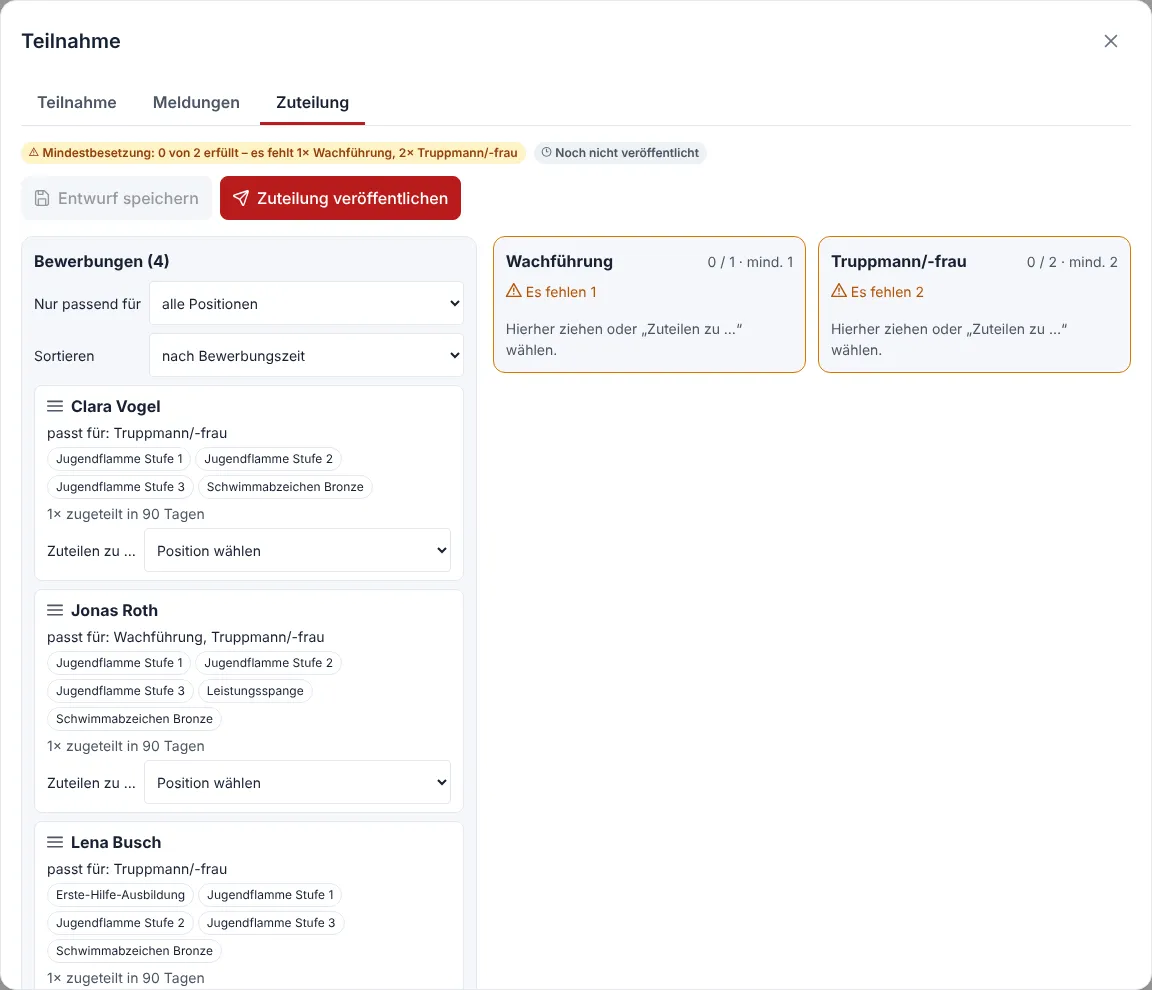Open Clara Vogel's 'Zuteilen zu' position dropdown
Screen dimensions: 1152x990
[x=298, y=550]
